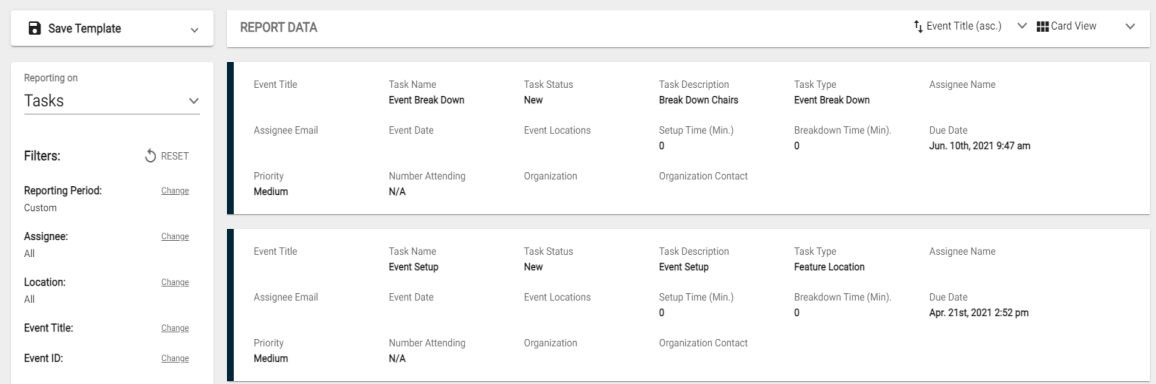This screenshot has width=1156, height=384.
Task: Open the Event Title (asc.) sort dropdown chevron
Action: (x=1022, y=27)
